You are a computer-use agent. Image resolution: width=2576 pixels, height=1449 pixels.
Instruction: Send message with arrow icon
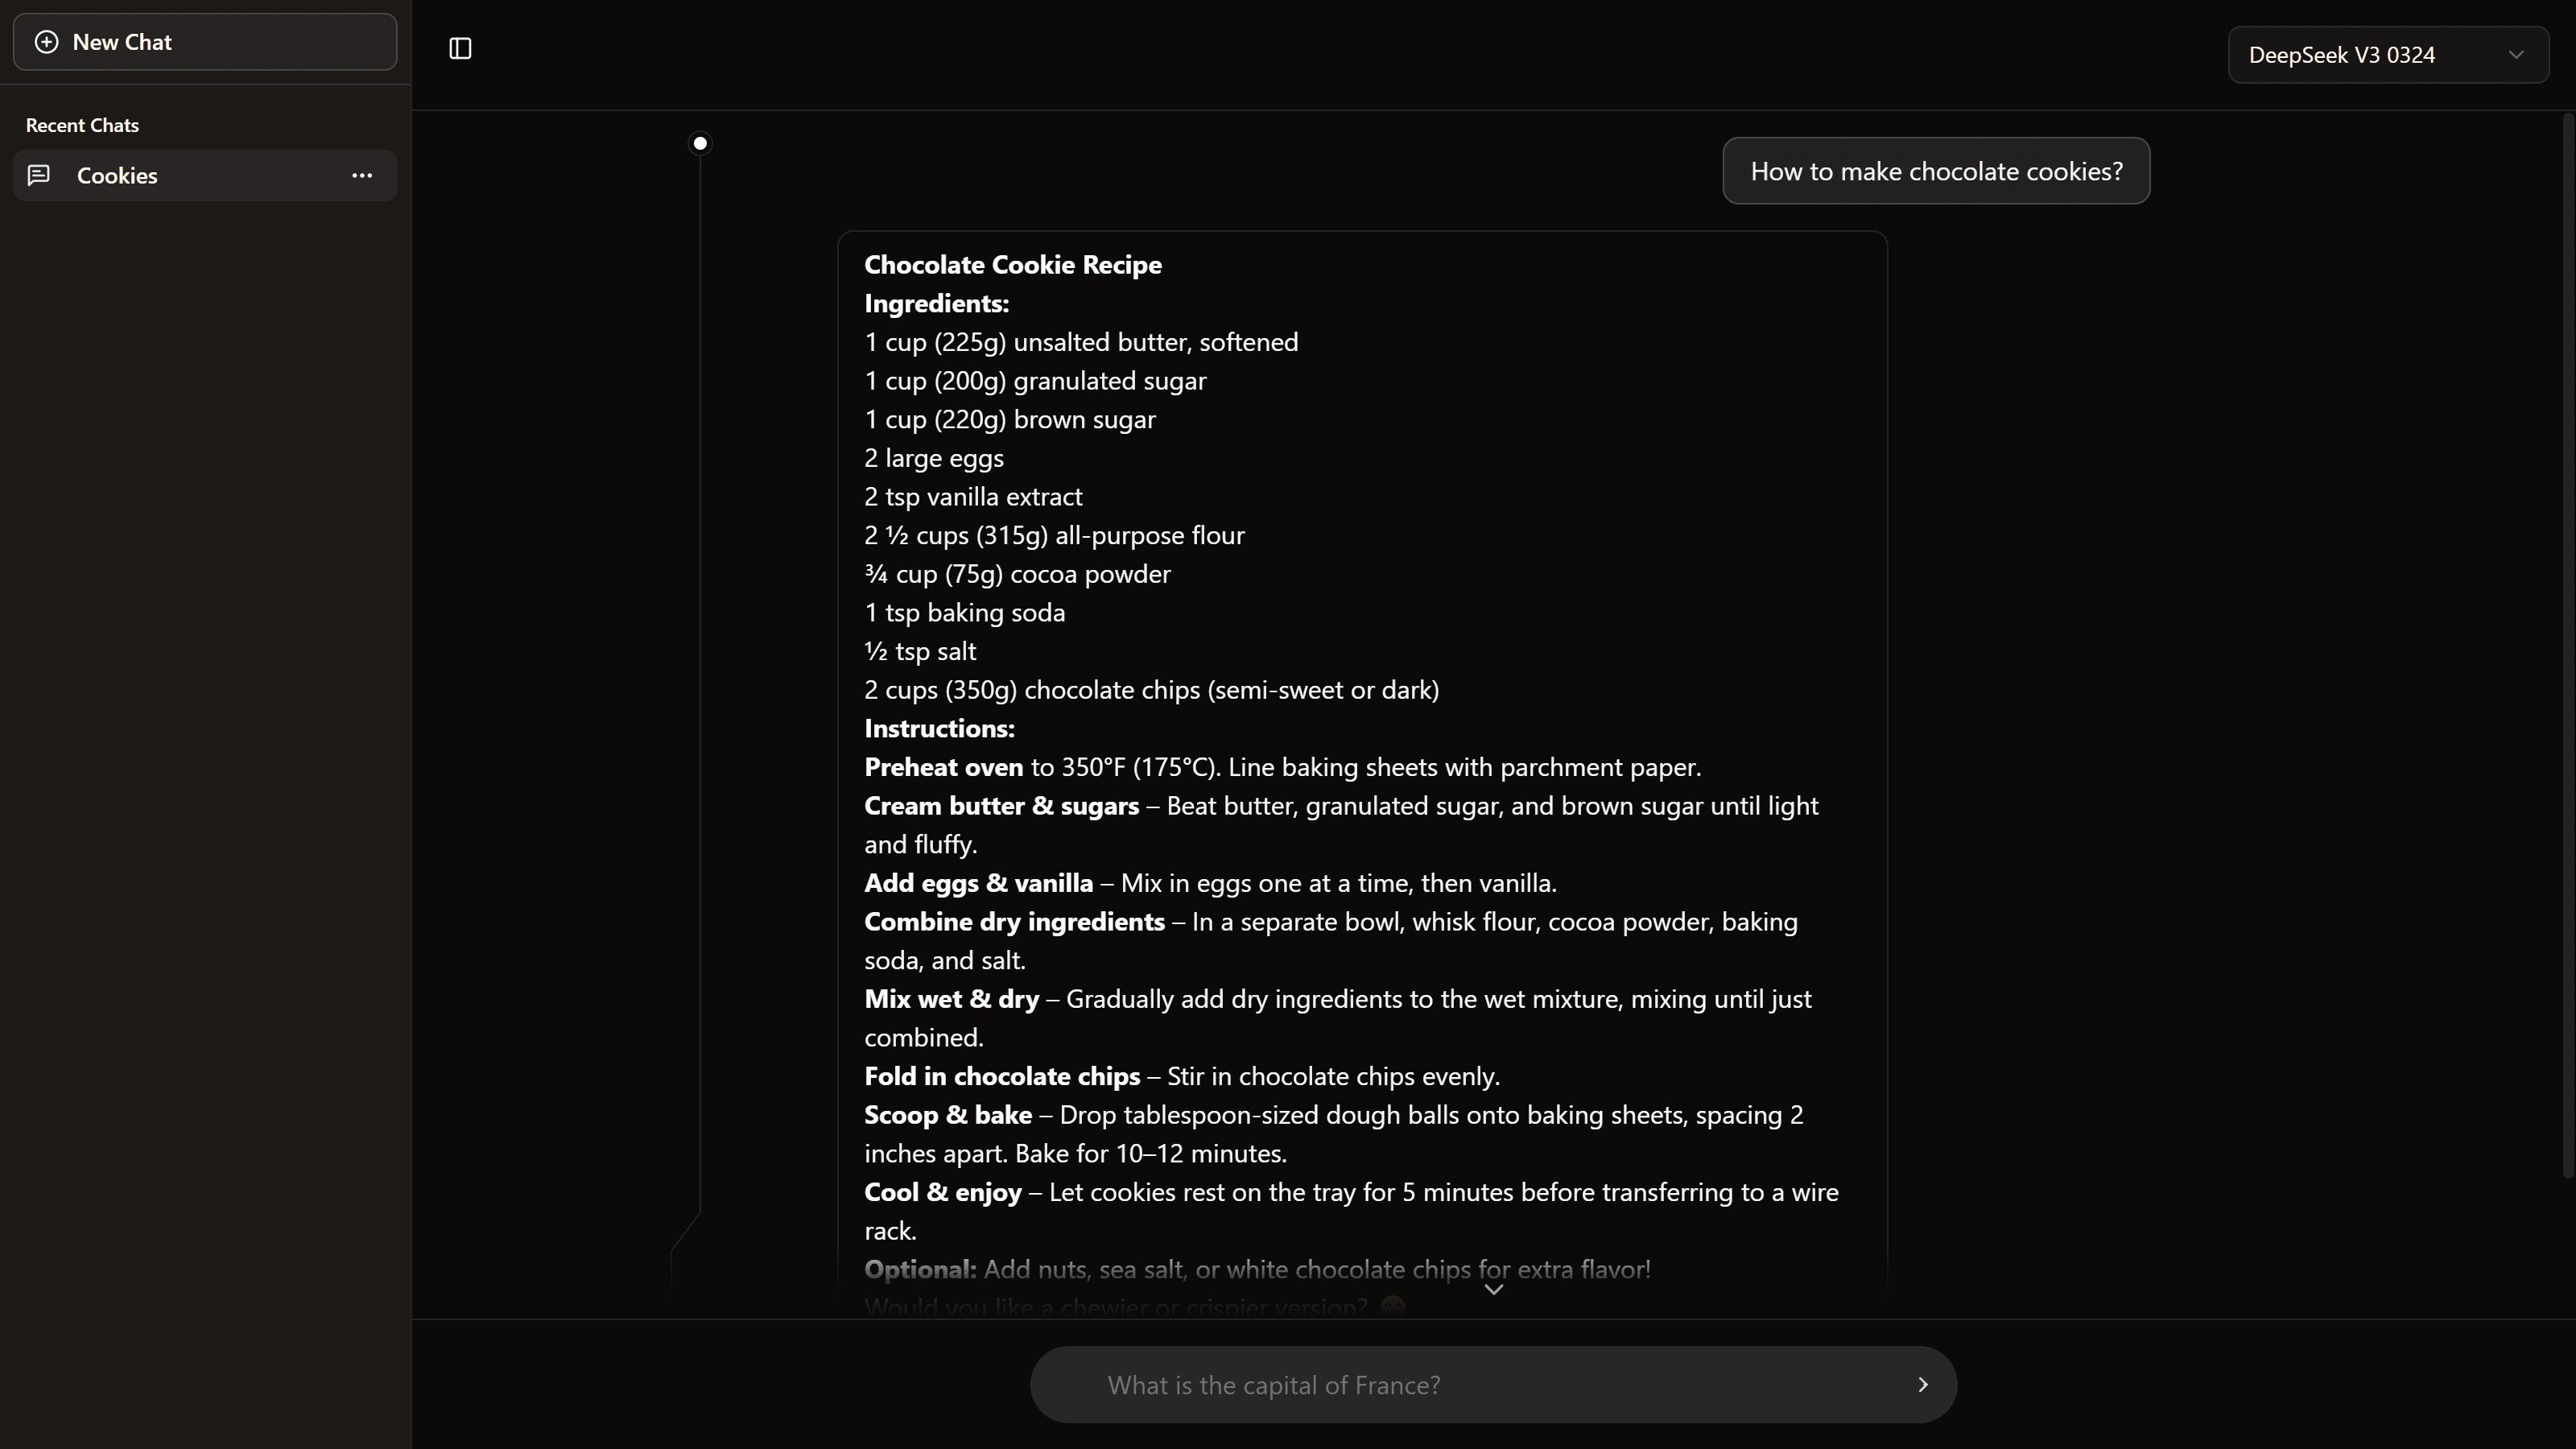point(1922,1384)
